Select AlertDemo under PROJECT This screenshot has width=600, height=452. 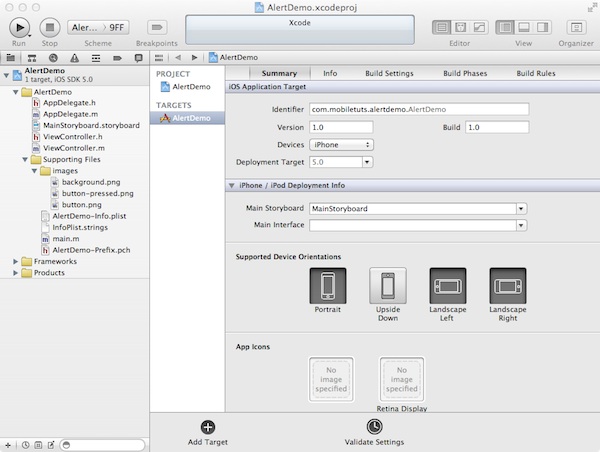tap(186, 87)
